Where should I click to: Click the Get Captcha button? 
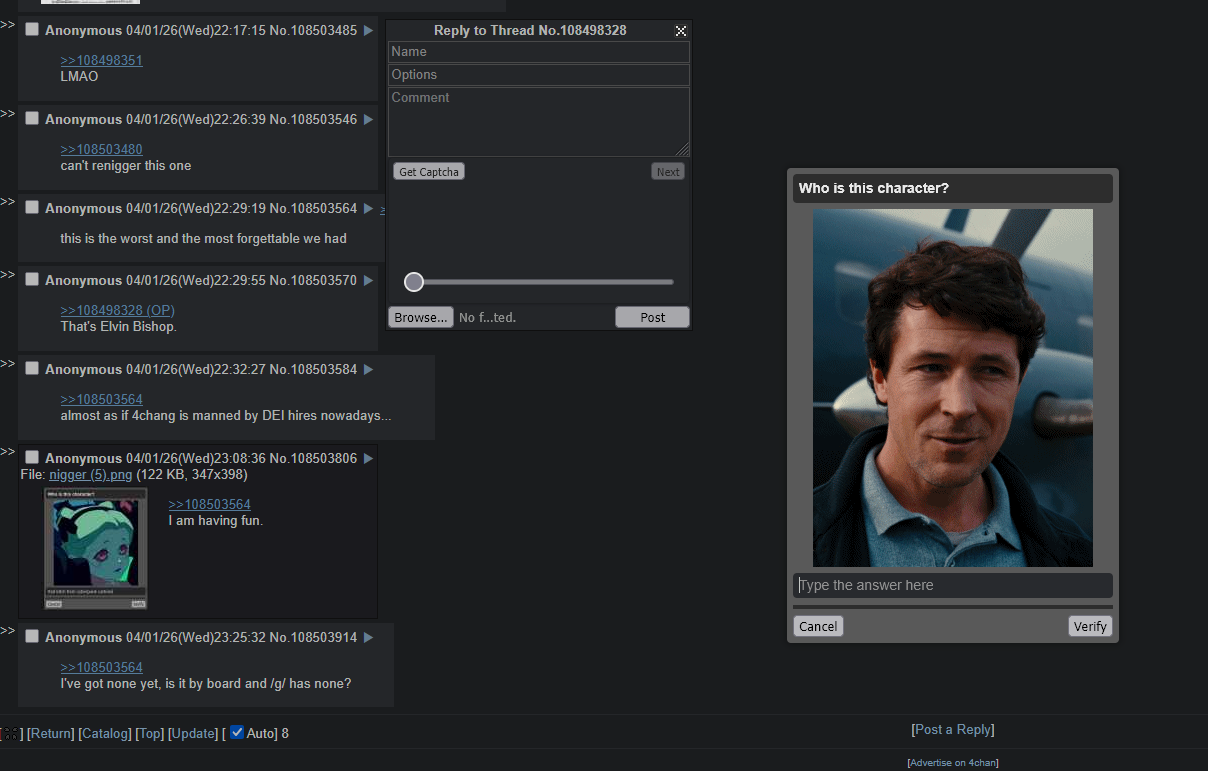429,172
